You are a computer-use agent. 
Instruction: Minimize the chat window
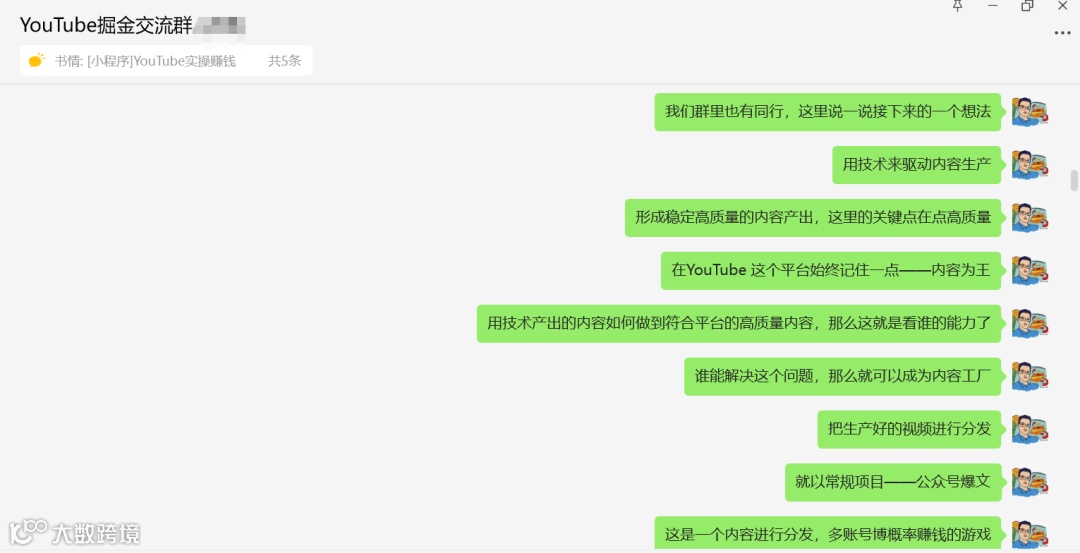pyautogui.click(x=993, y=6)
